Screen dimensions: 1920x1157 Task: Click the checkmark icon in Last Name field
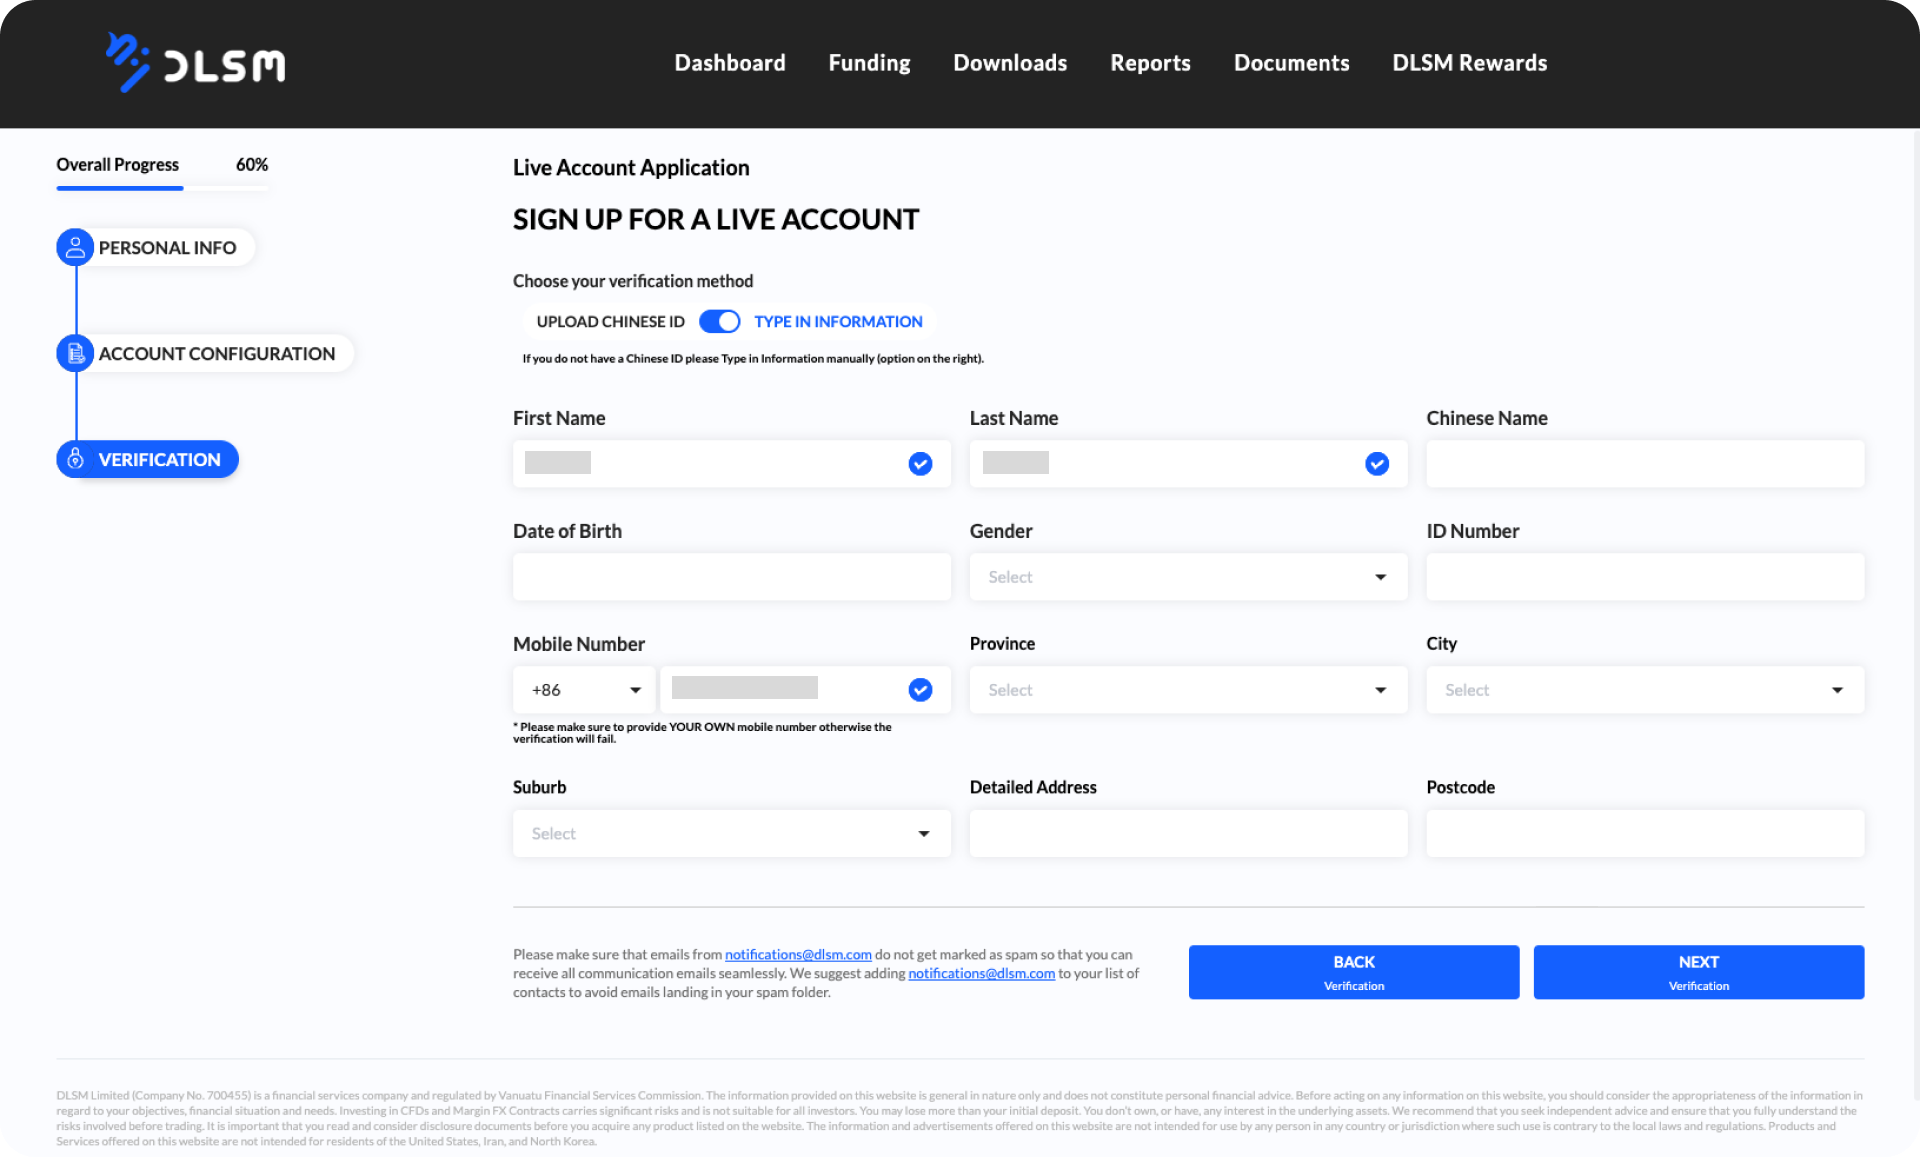(1377, 463)
